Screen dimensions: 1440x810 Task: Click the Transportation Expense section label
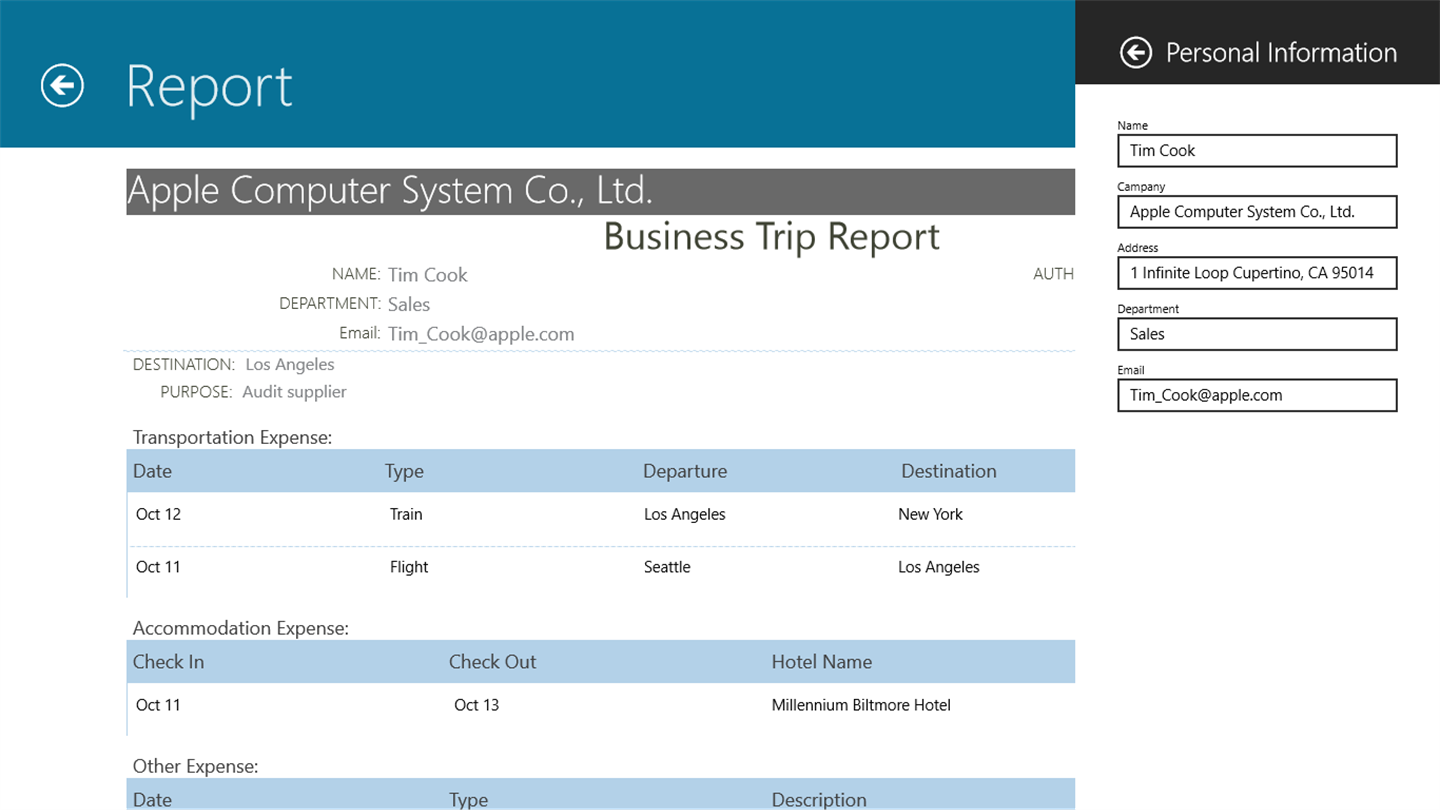coord(232,437)
